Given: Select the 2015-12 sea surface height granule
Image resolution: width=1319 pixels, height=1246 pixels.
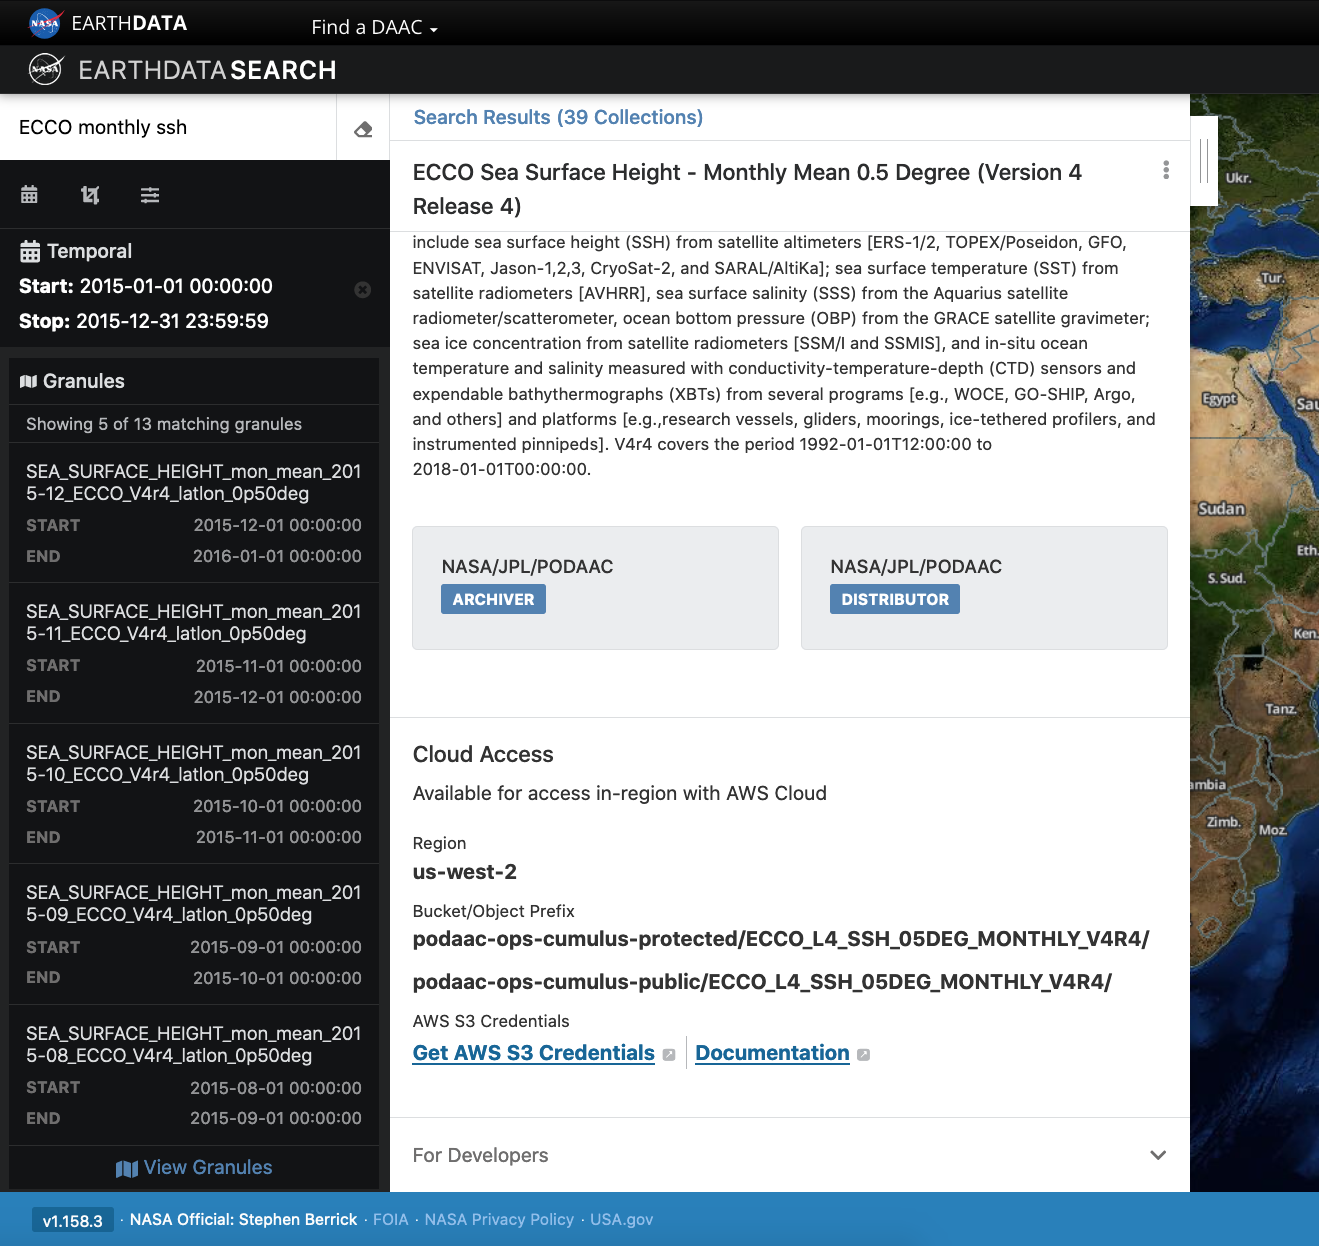Looking at the screenshot, I should pyautogui.click(x=194, y=482).
